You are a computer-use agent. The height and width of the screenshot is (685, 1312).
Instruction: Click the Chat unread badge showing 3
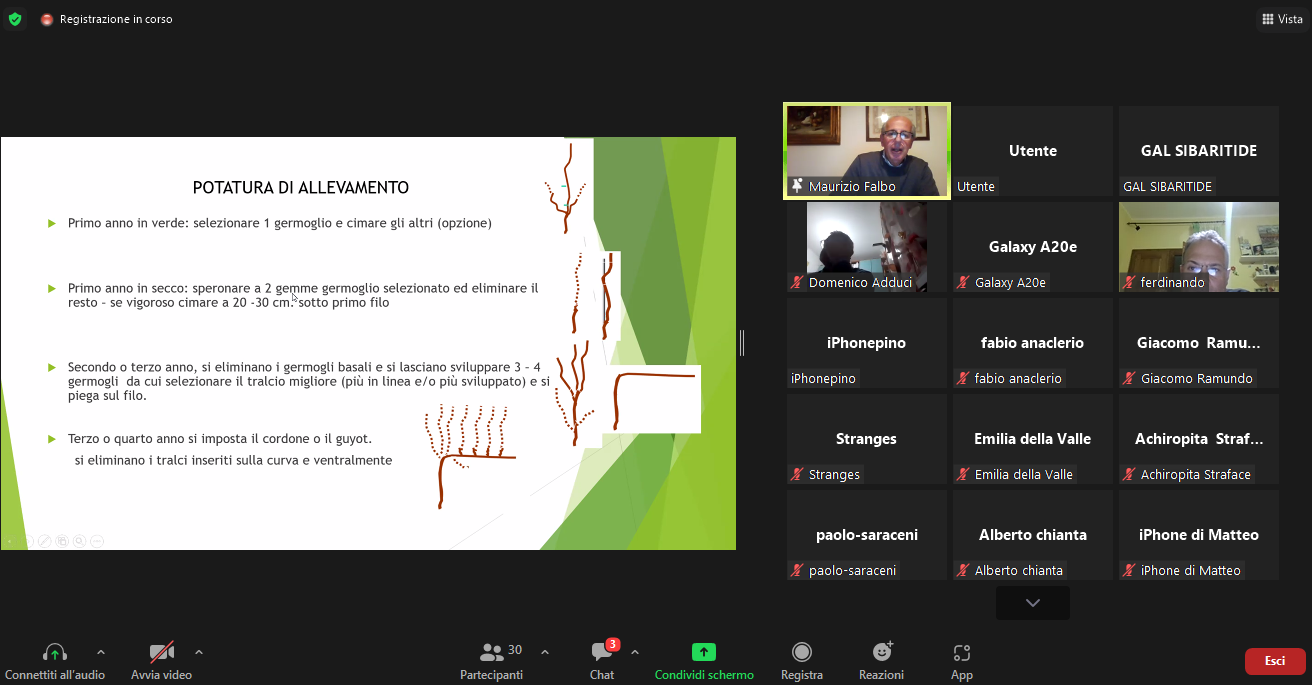(613, 644)
